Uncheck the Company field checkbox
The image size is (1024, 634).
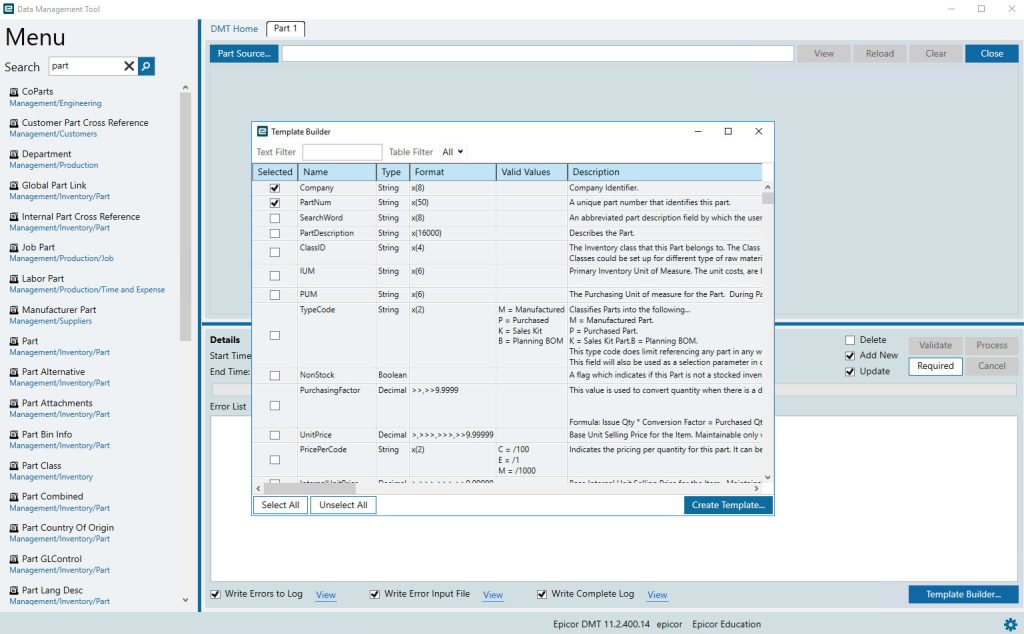[x=275, y=188]
